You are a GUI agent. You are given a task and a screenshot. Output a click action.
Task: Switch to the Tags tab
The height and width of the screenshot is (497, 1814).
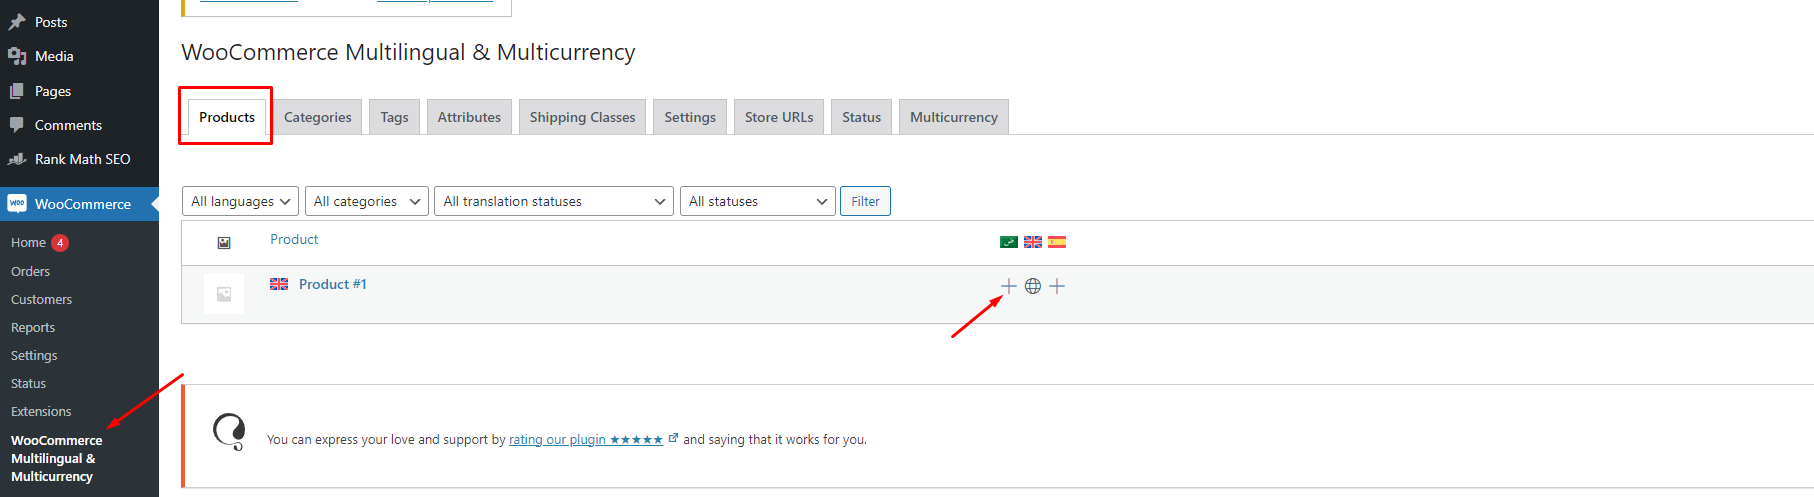point(394,117)
